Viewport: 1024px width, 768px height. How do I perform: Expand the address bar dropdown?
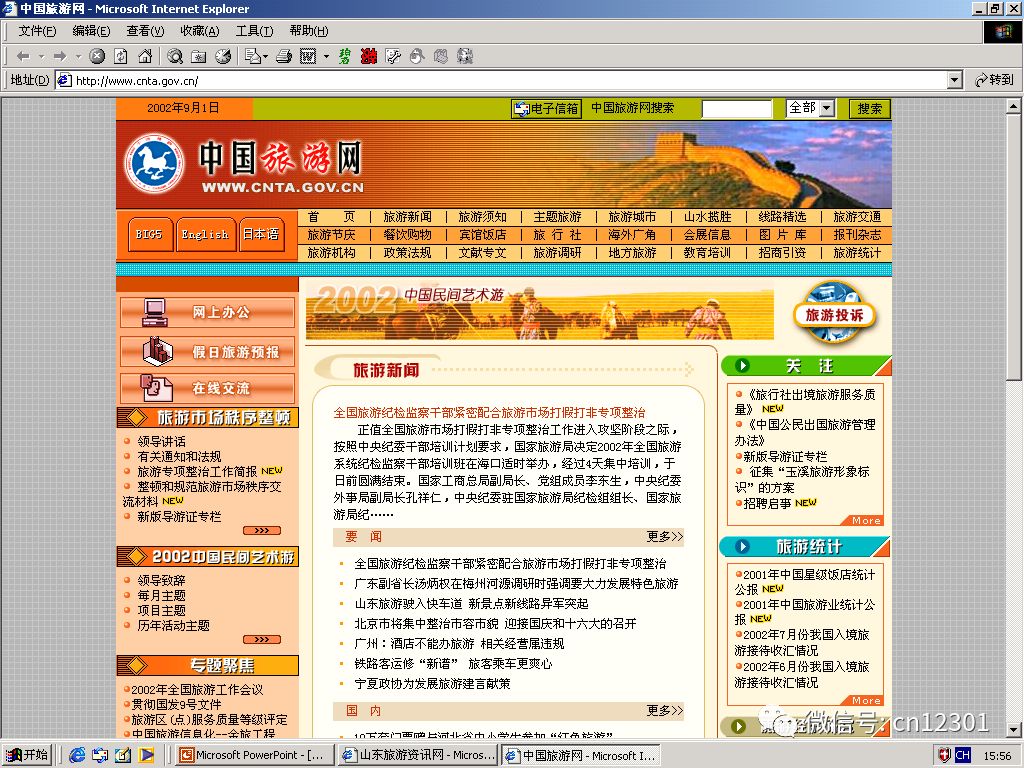click(955, 80)
